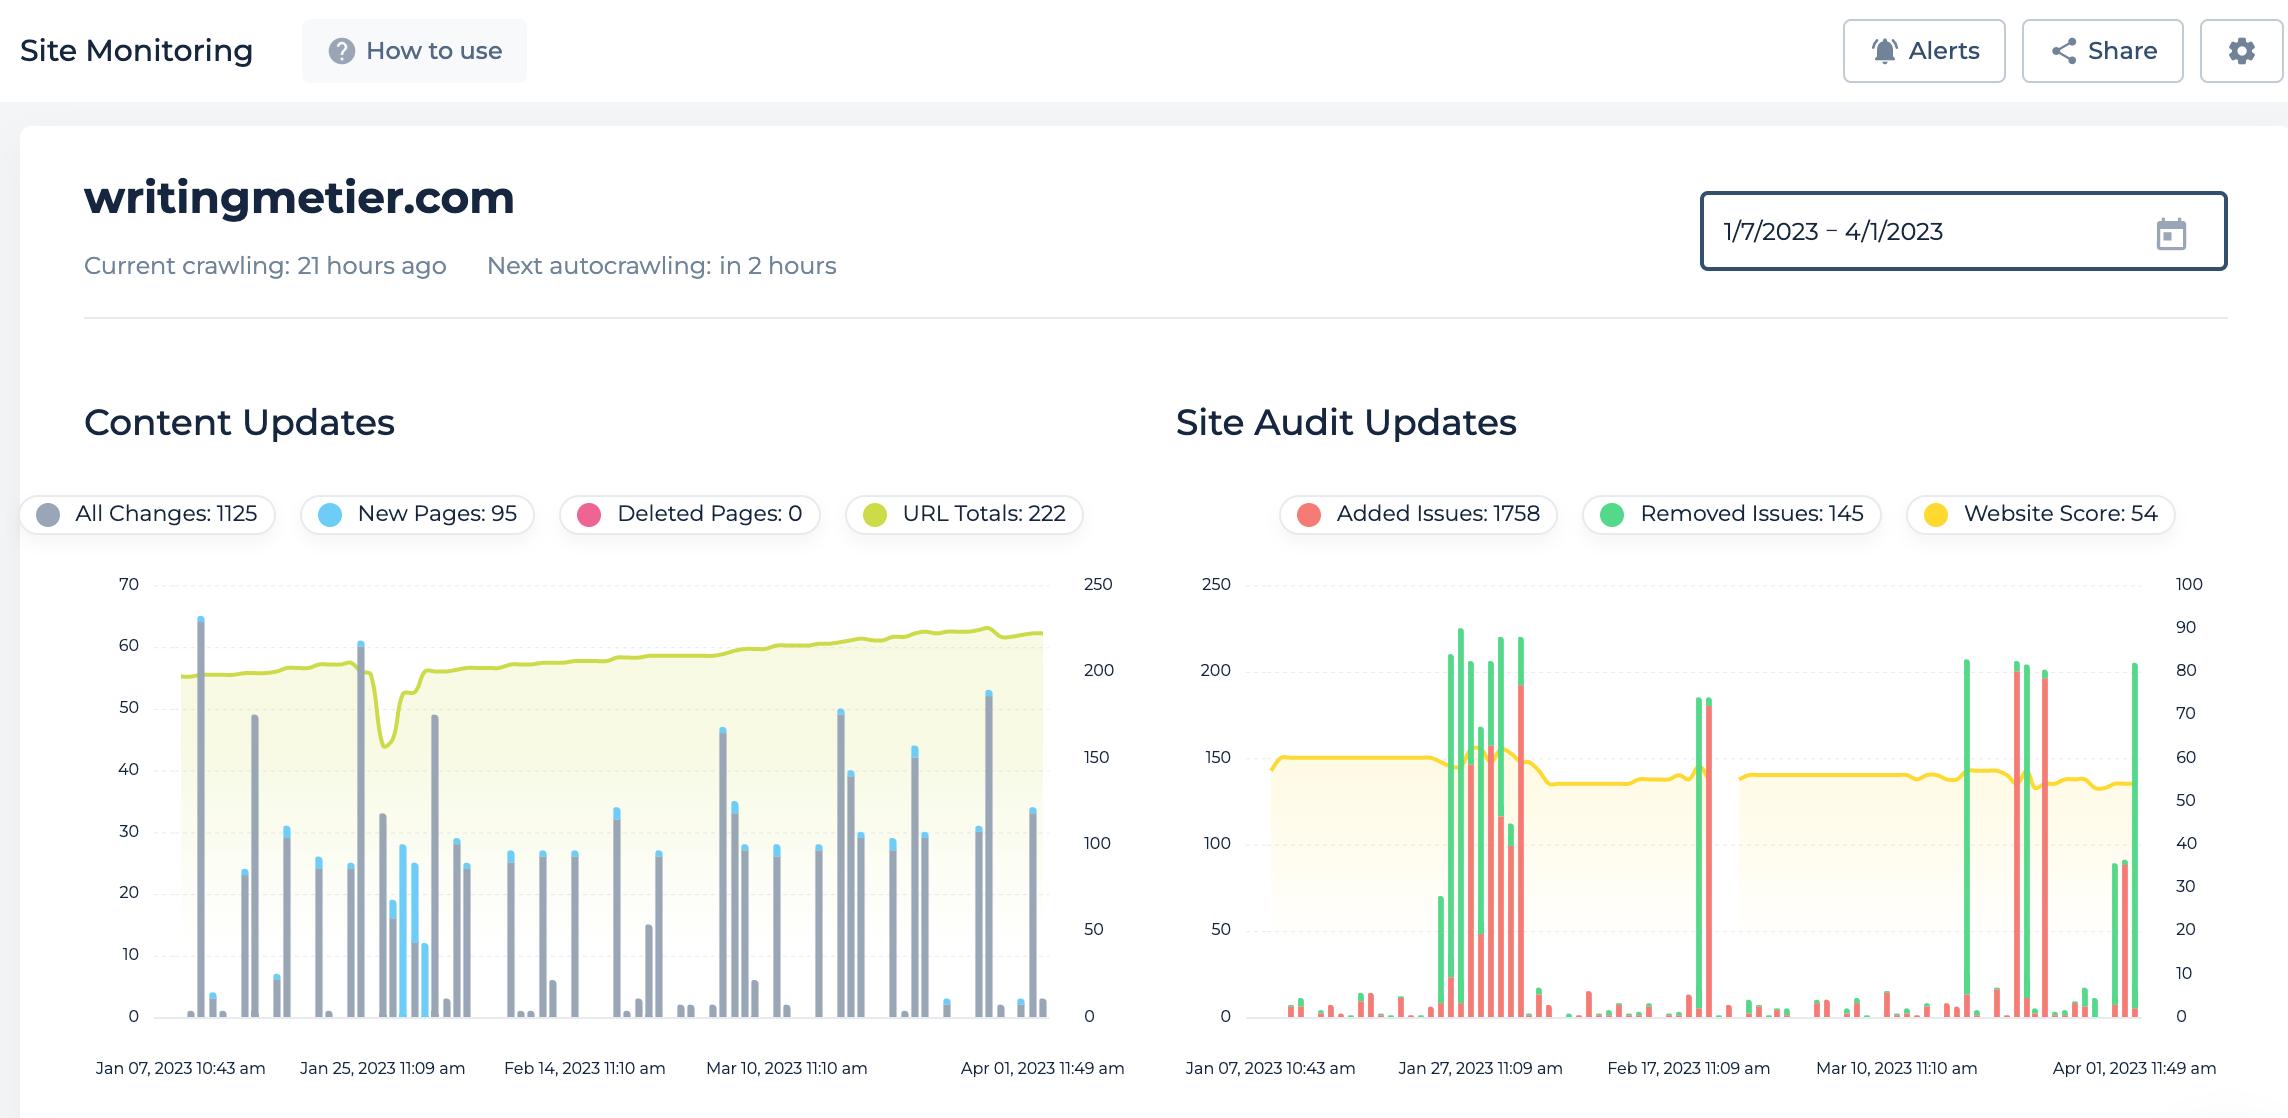The image size is (2288, 1118).
Task: Click Next autocrawling: in 2 hours text
Action: (662, 266)
